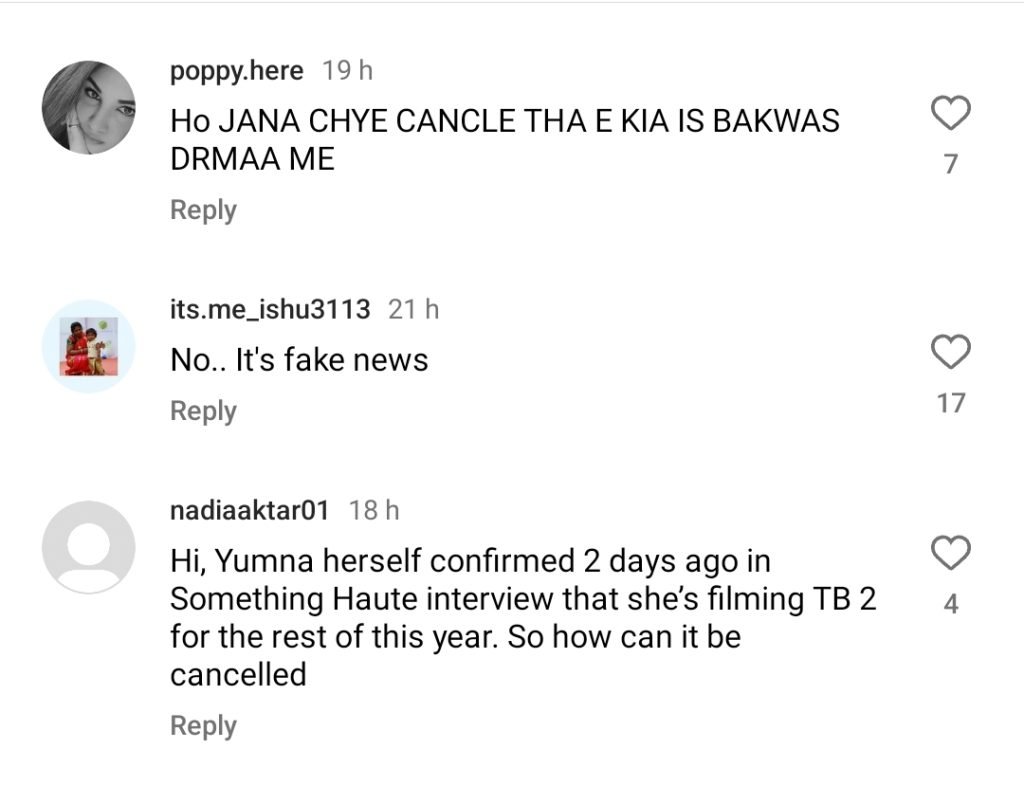1024x786 pixels.
Task: Open the its.me_ishu3113 username link
Action: 270,310
